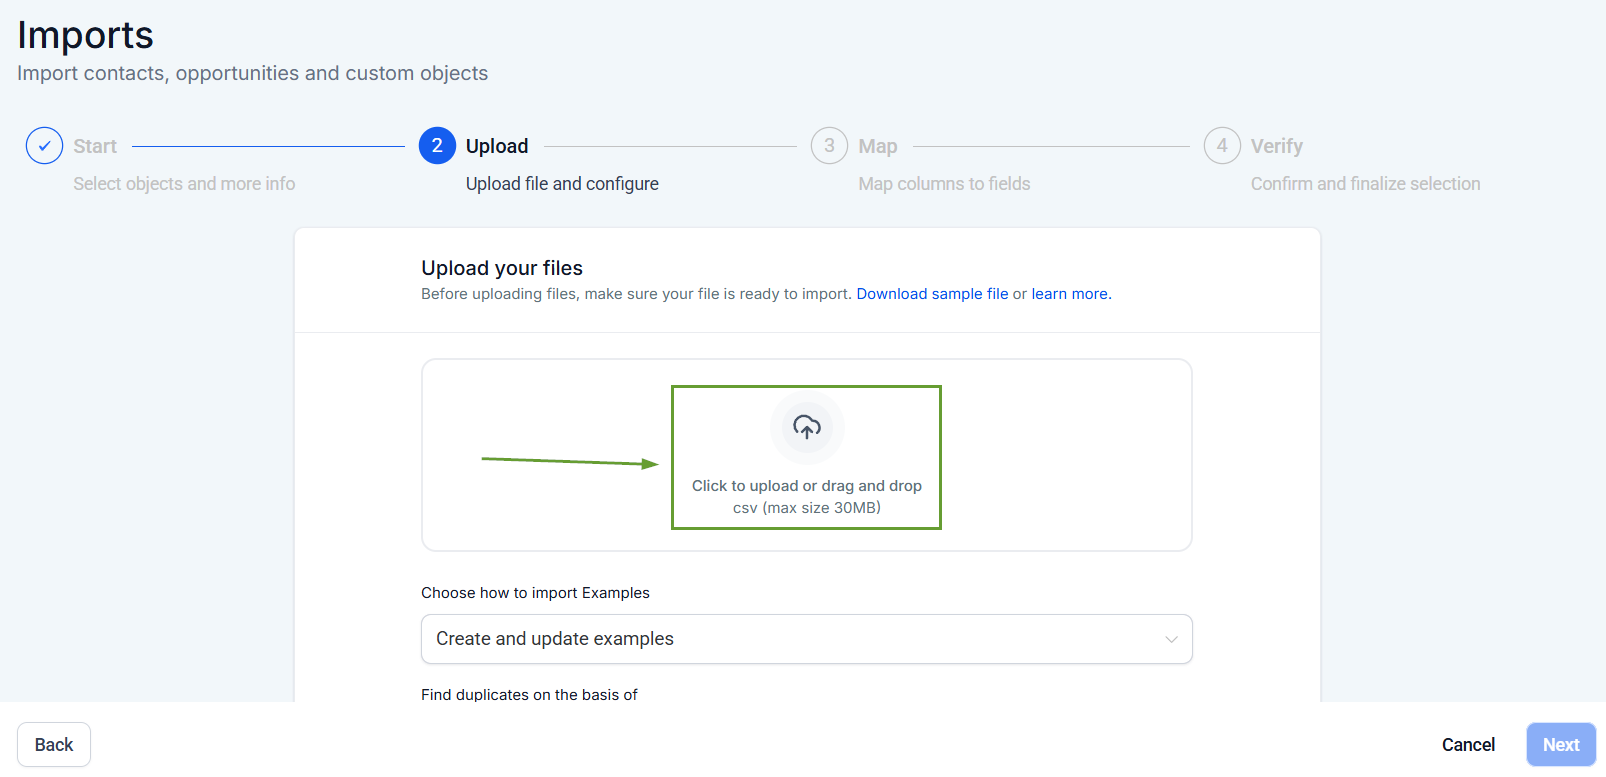Click the Start step checkmark circle

click(44, 146)
